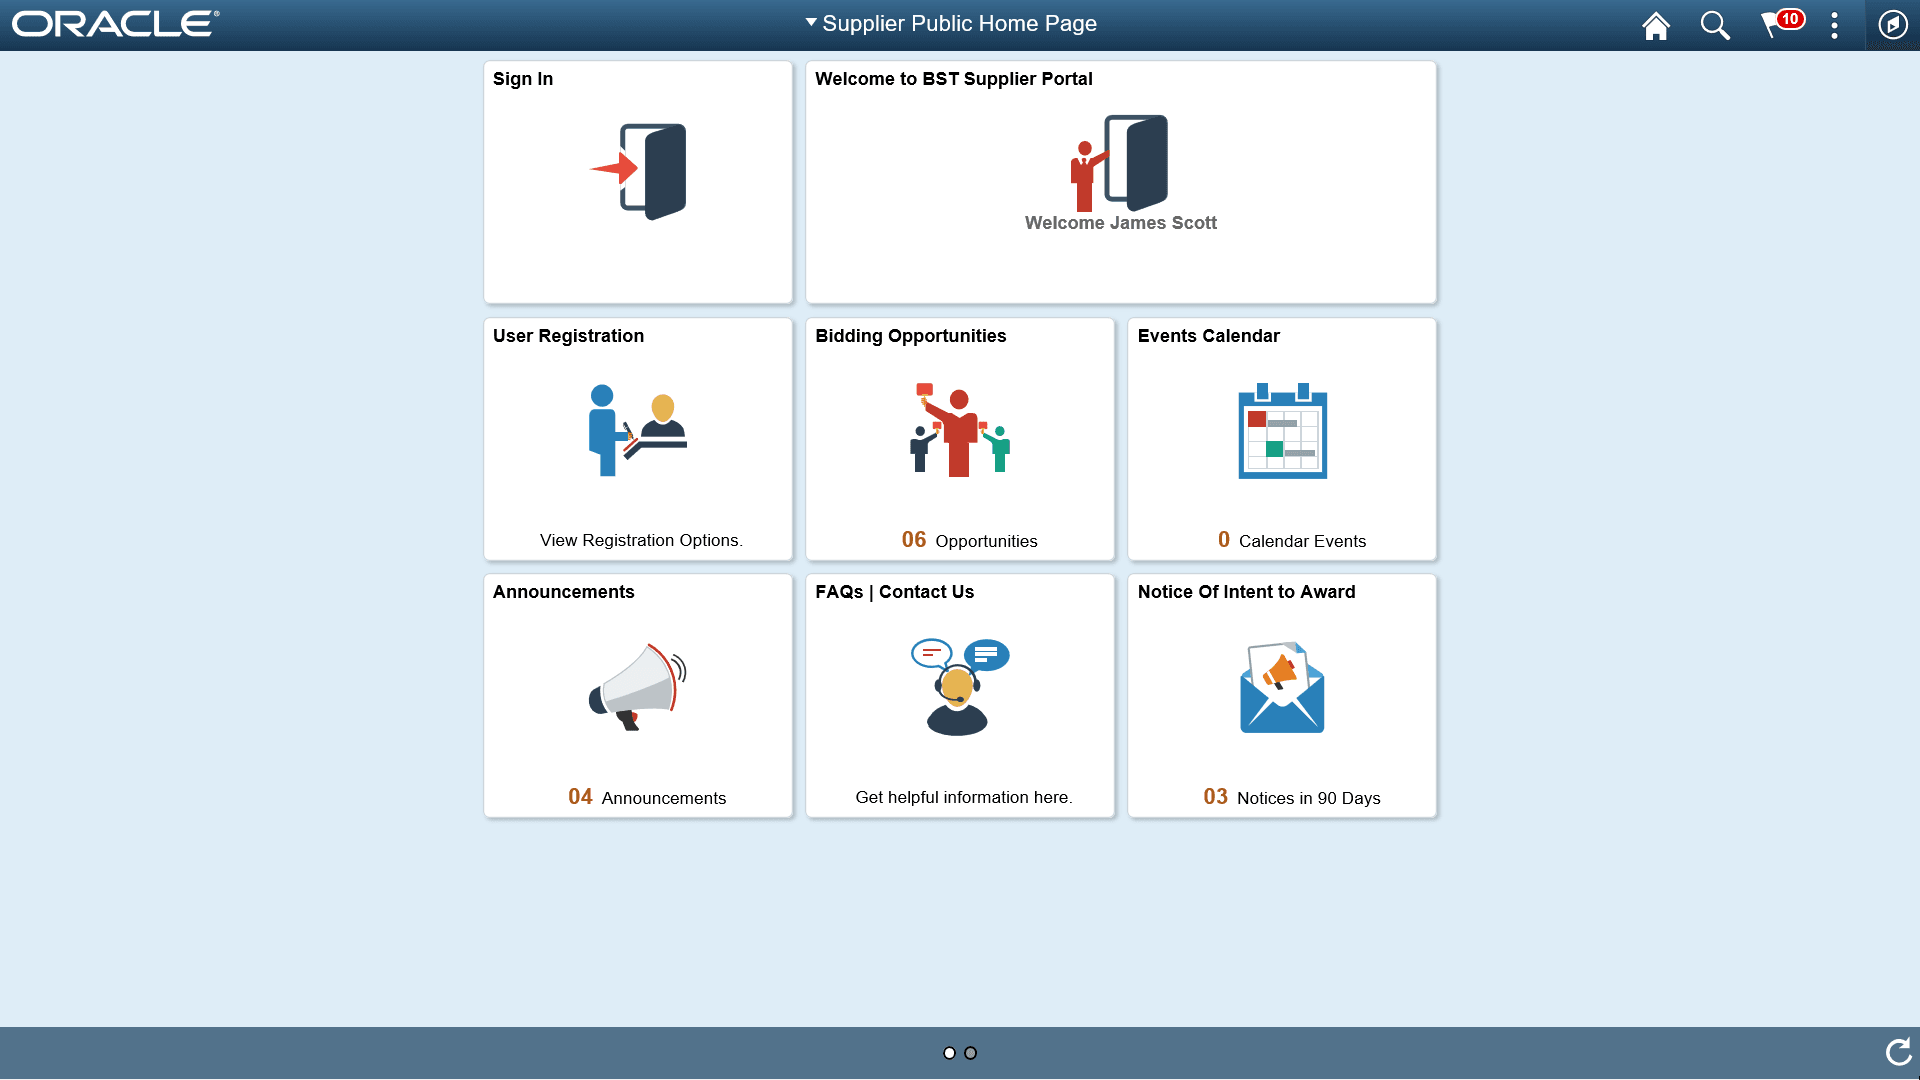
Task: Click the Sign In door icon
Action: [638, 170]
